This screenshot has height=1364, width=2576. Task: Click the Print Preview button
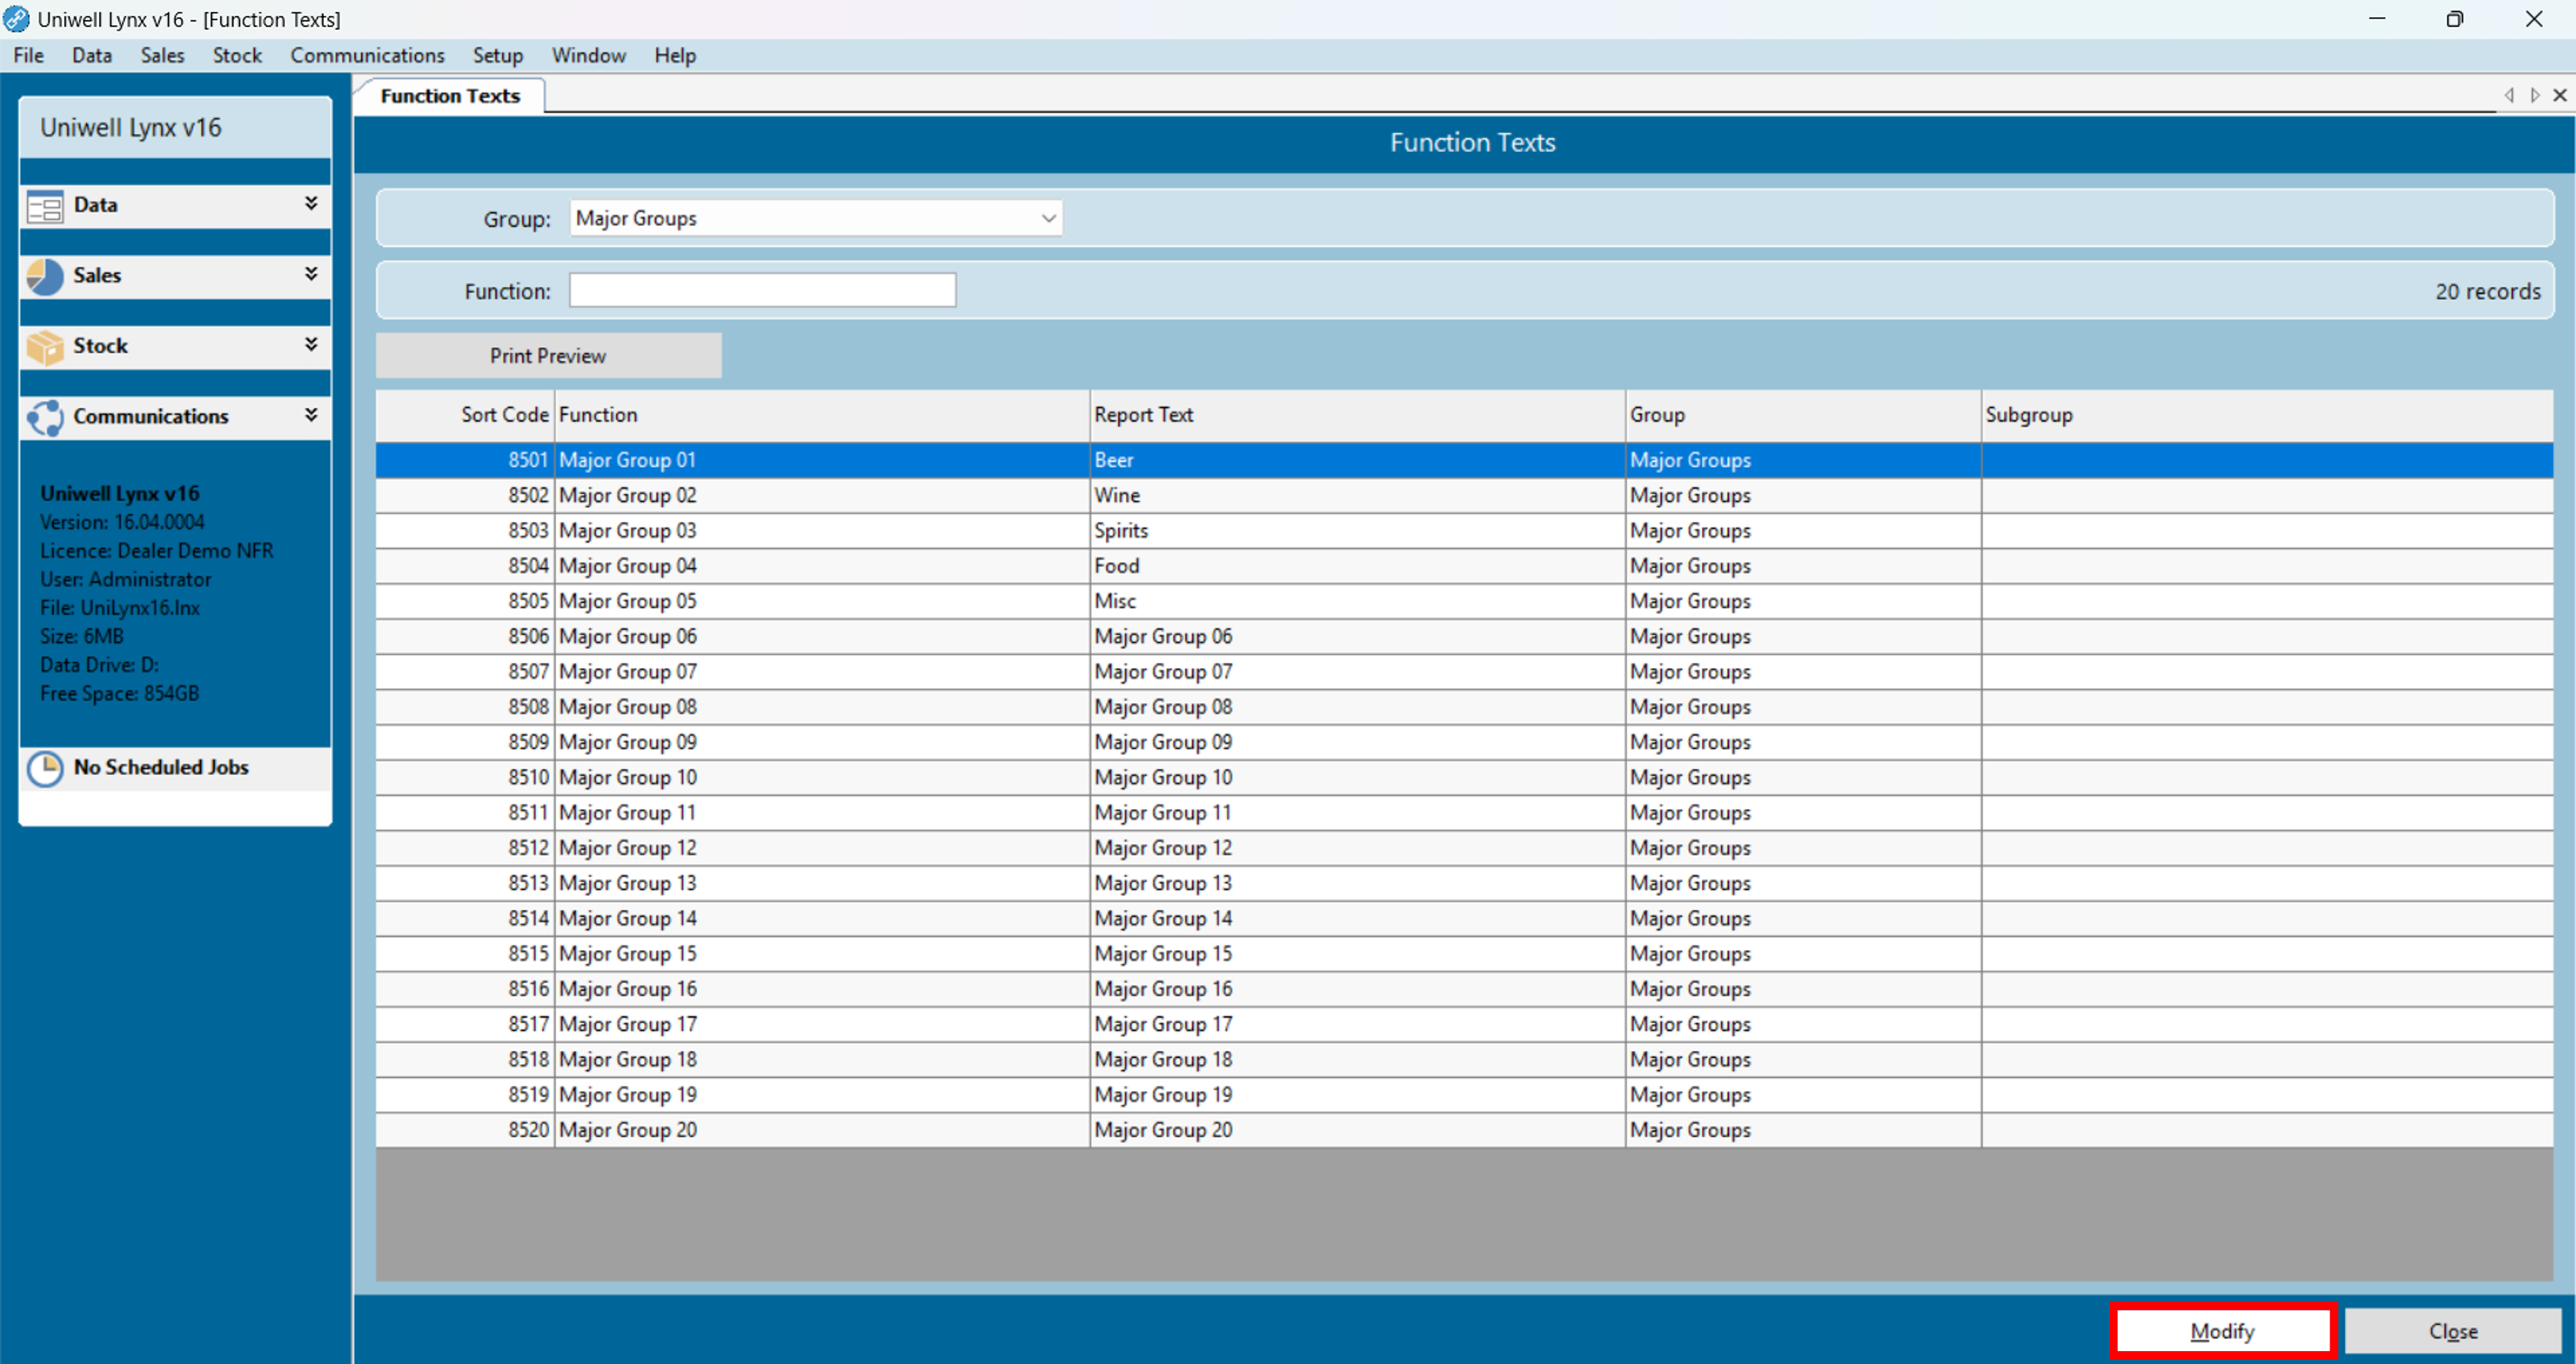(548, 356)
